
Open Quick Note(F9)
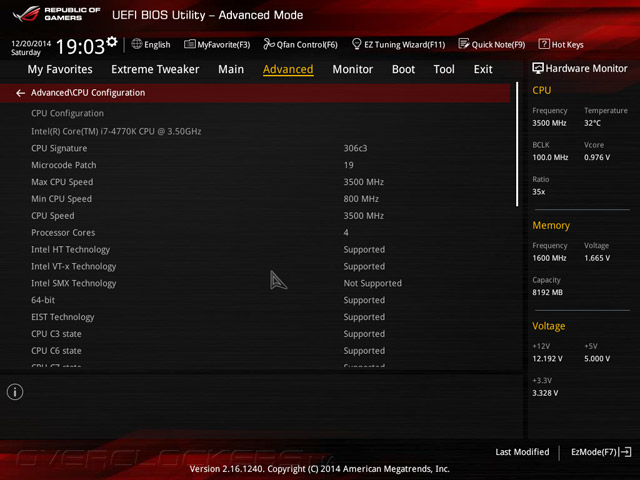[491, 44]
